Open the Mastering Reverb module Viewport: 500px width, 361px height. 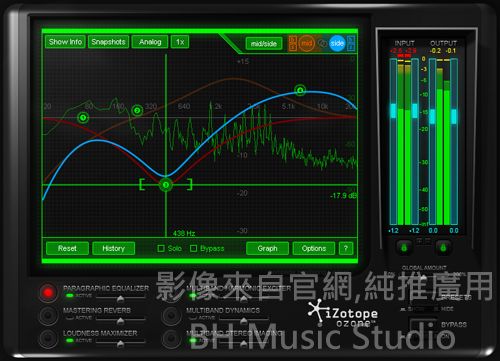(48, 315)
